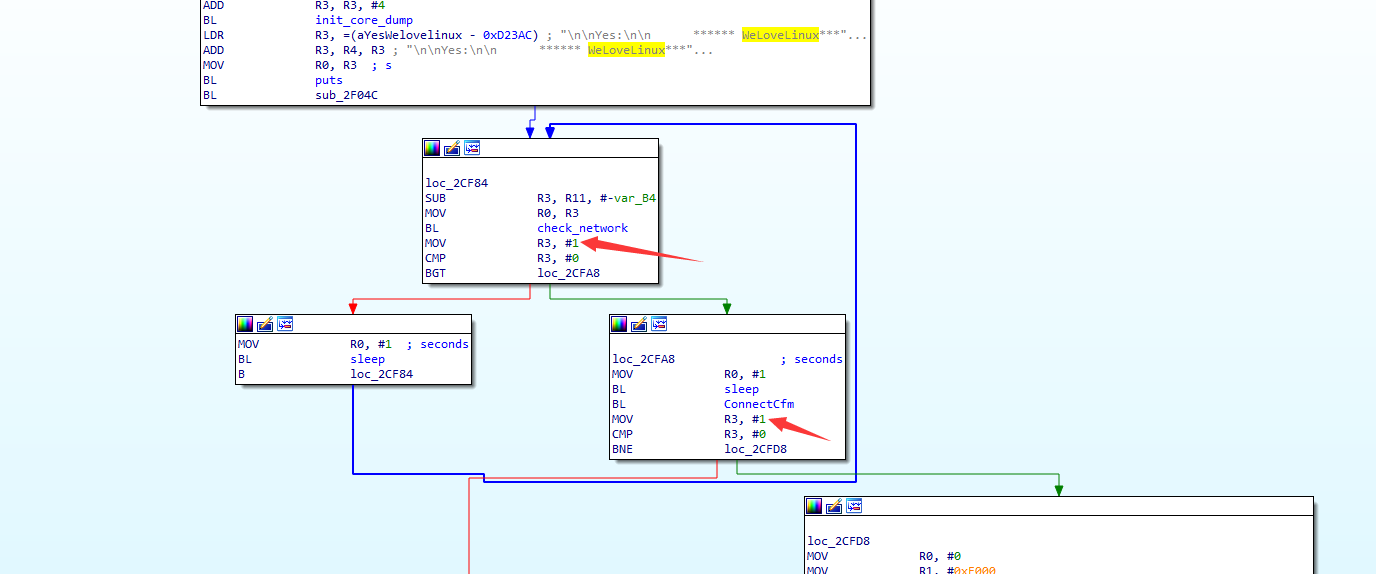Click the ConnectCfm function name

pos(759,404)
